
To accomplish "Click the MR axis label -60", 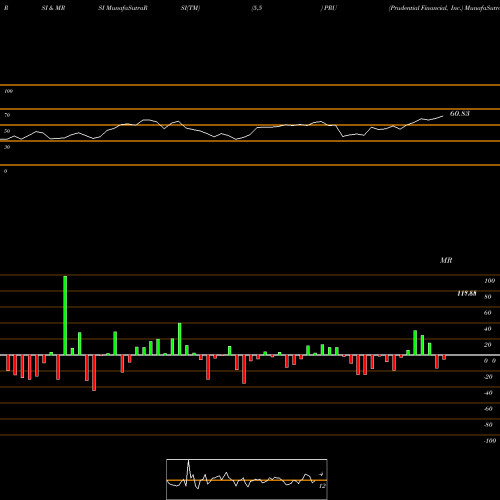I will [x=488, y=409].
